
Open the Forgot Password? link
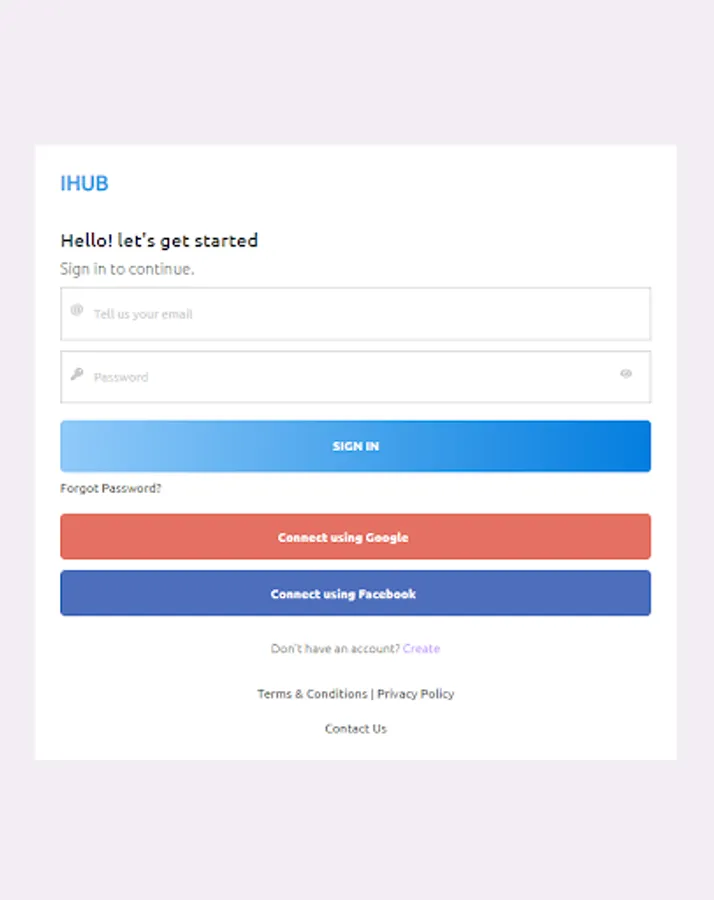(x=111, y=488)
